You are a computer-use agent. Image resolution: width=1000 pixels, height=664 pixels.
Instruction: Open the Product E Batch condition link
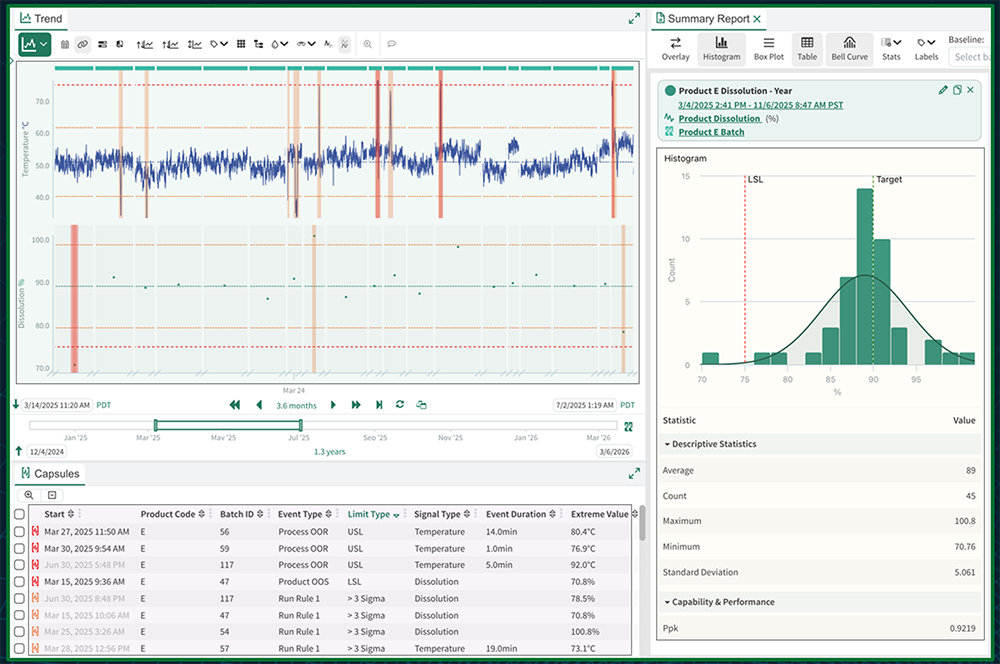tap(711, 132)
